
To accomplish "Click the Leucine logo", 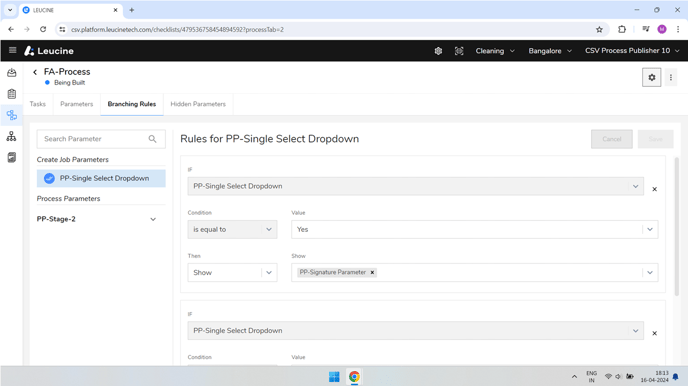I will (x=49, y=51).
